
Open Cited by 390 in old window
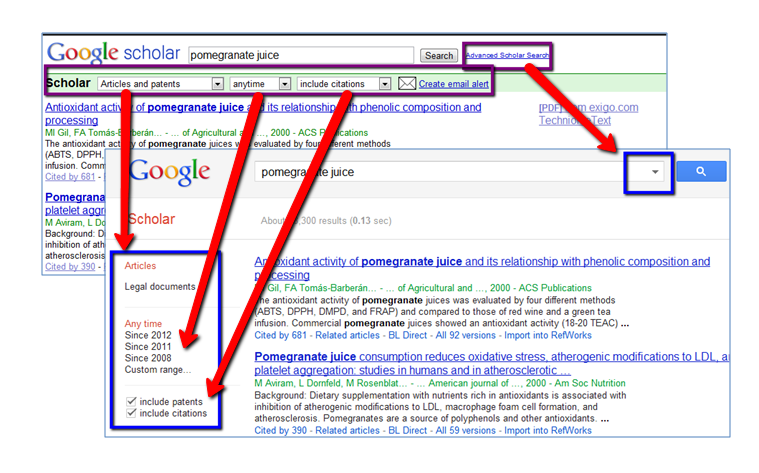(x=70, y=267)
